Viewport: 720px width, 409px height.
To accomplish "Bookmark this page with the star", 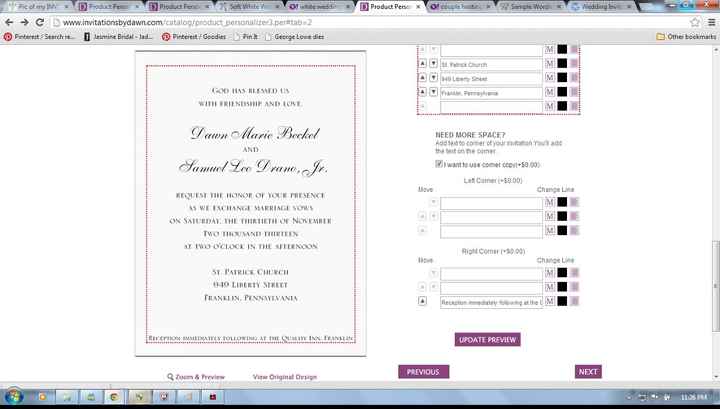I will [x=695, y=22].
